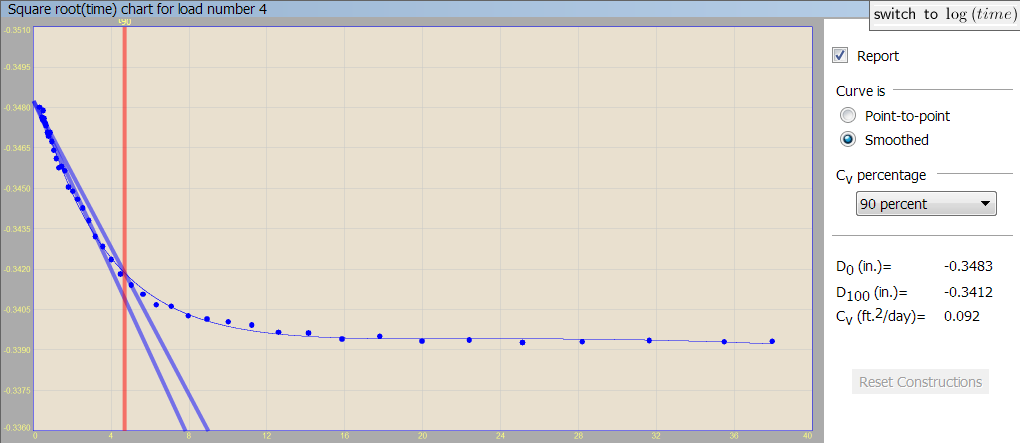Click the data point near x-axis value 32
1020x443 pixels.
tap(649, 340)
